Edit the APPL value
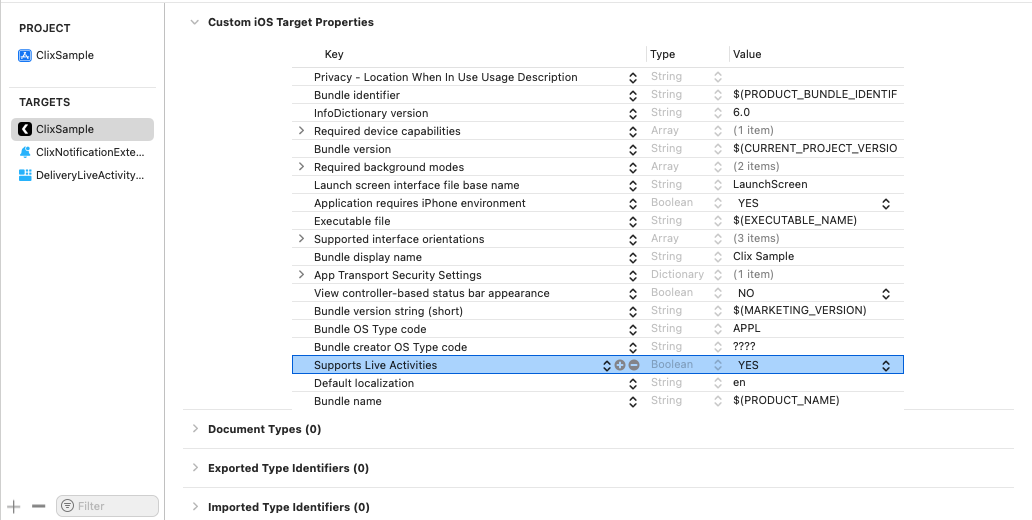 (746, 328)
